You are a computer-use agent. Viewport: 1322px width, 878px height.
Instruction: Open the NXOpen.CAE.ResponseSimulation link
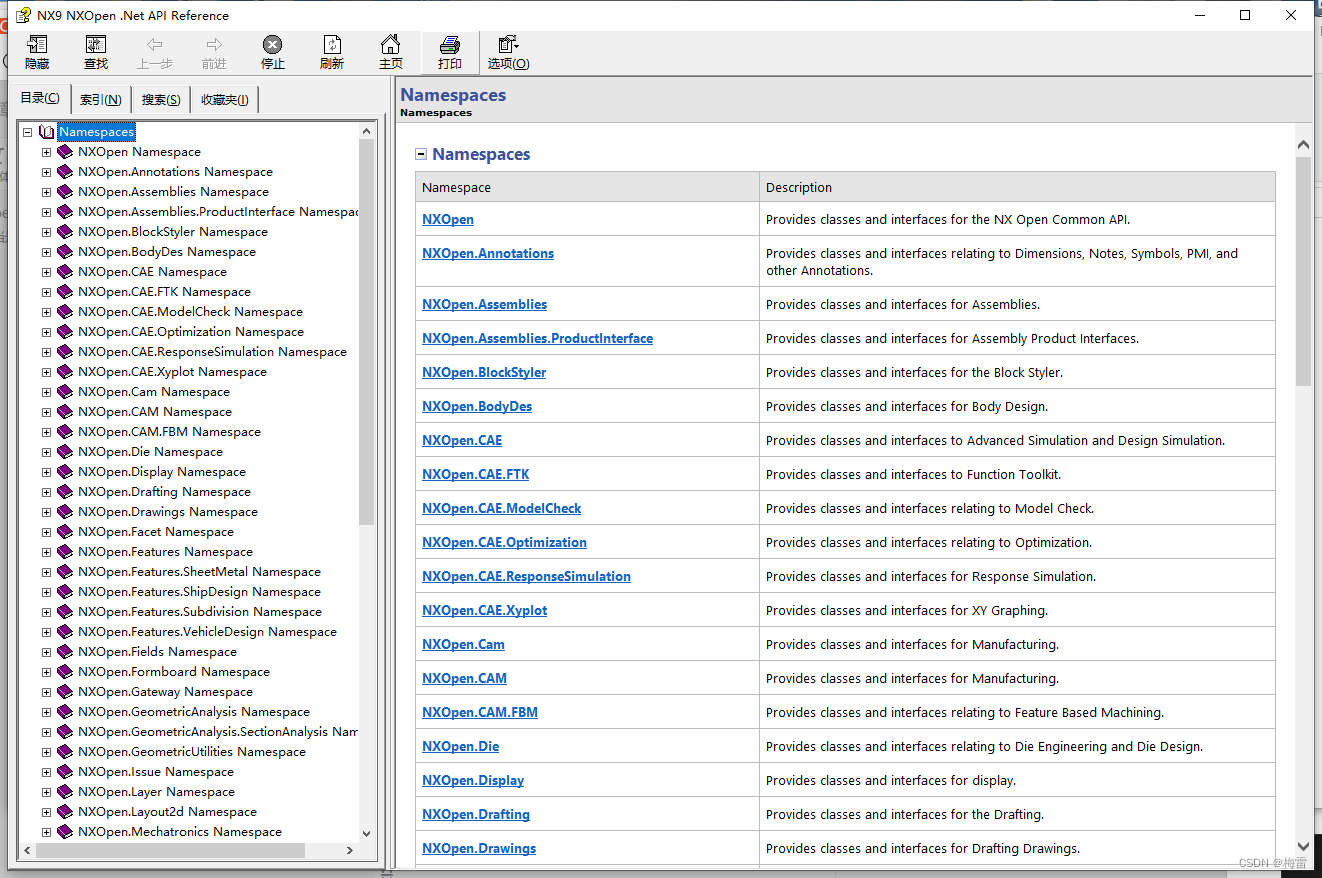click(526, 576)
